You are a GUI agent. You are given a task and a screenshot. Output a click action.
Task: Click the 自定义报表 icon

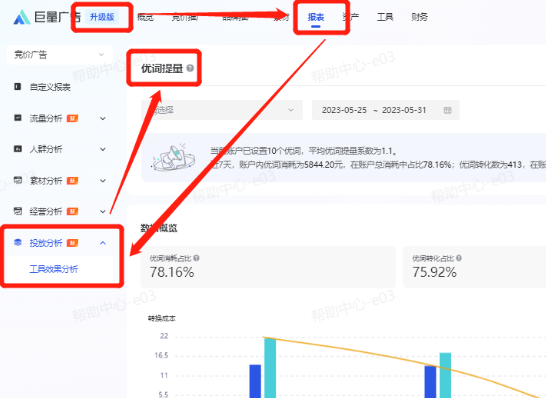click(x=17, y=86)
